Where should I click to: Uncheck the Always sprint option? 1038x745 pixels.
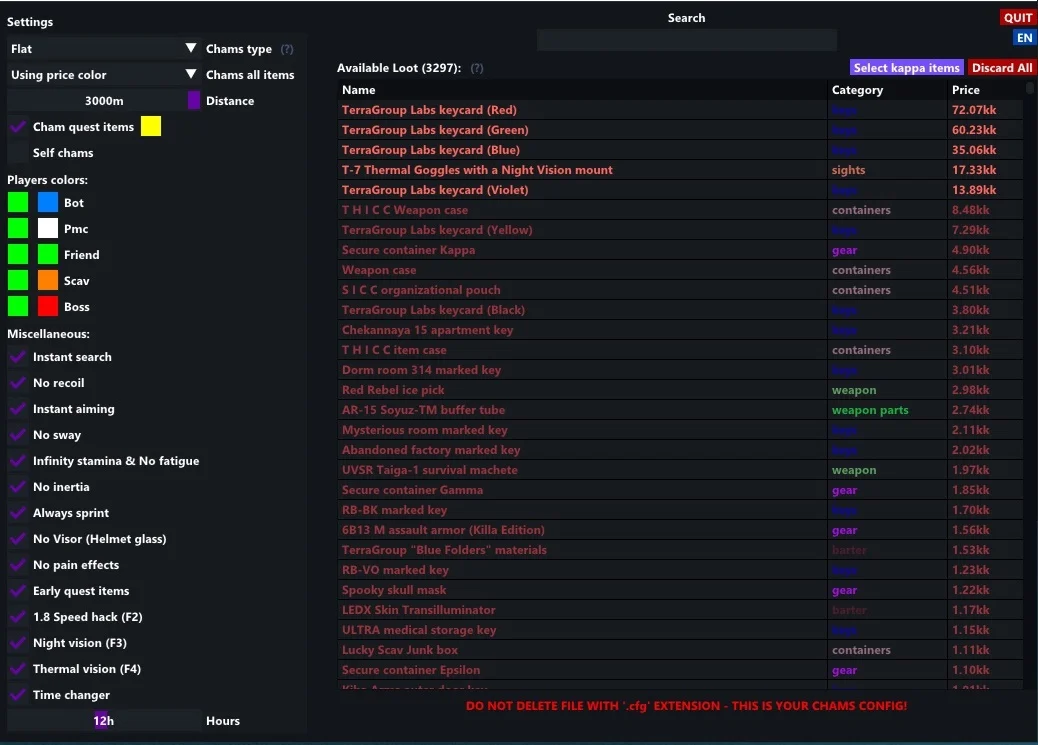coord(18,513)
